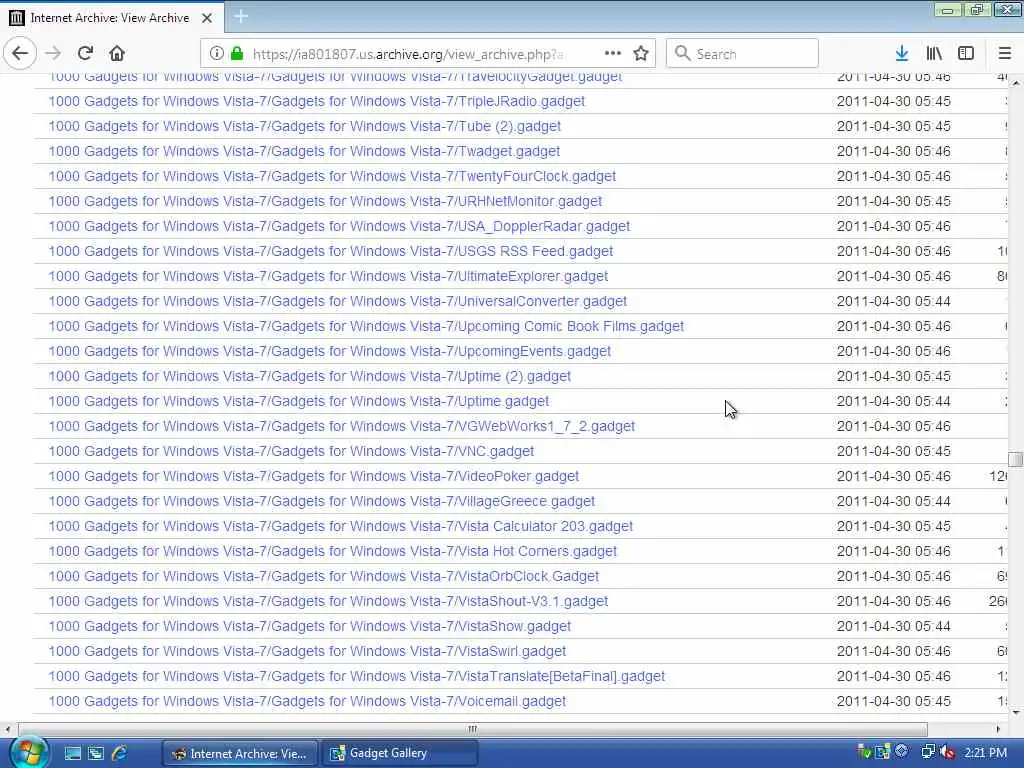
Task: Open VistaOrbClock.Gadget link
Action: click(x=323, y=576)
